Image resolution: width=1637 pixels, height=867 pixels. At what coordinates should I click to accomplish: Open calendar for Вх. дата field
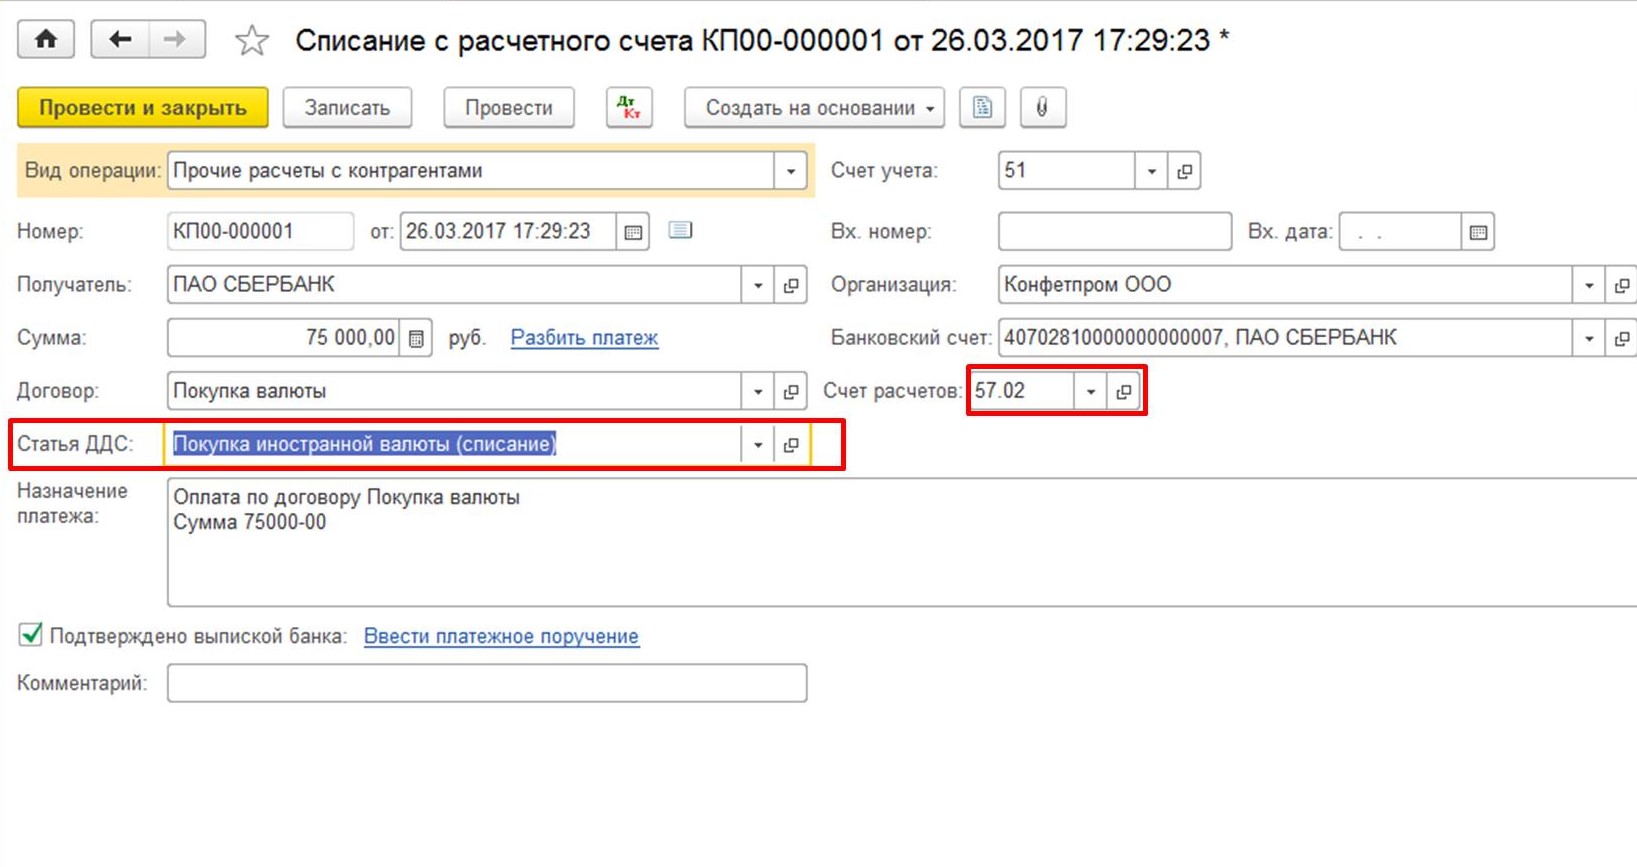1478,232
